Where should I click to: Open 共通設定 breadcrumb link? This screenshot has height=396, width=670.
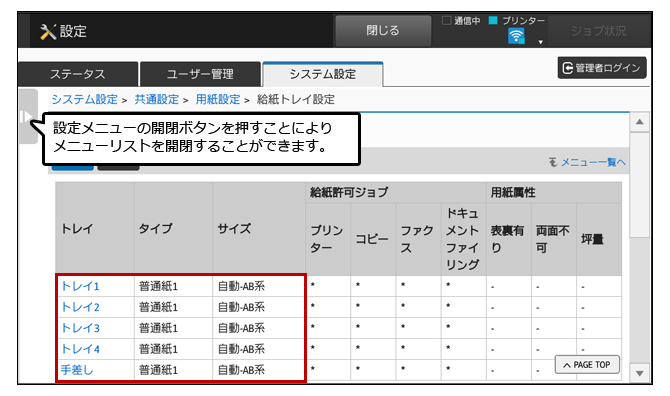(x=157, y=100)
